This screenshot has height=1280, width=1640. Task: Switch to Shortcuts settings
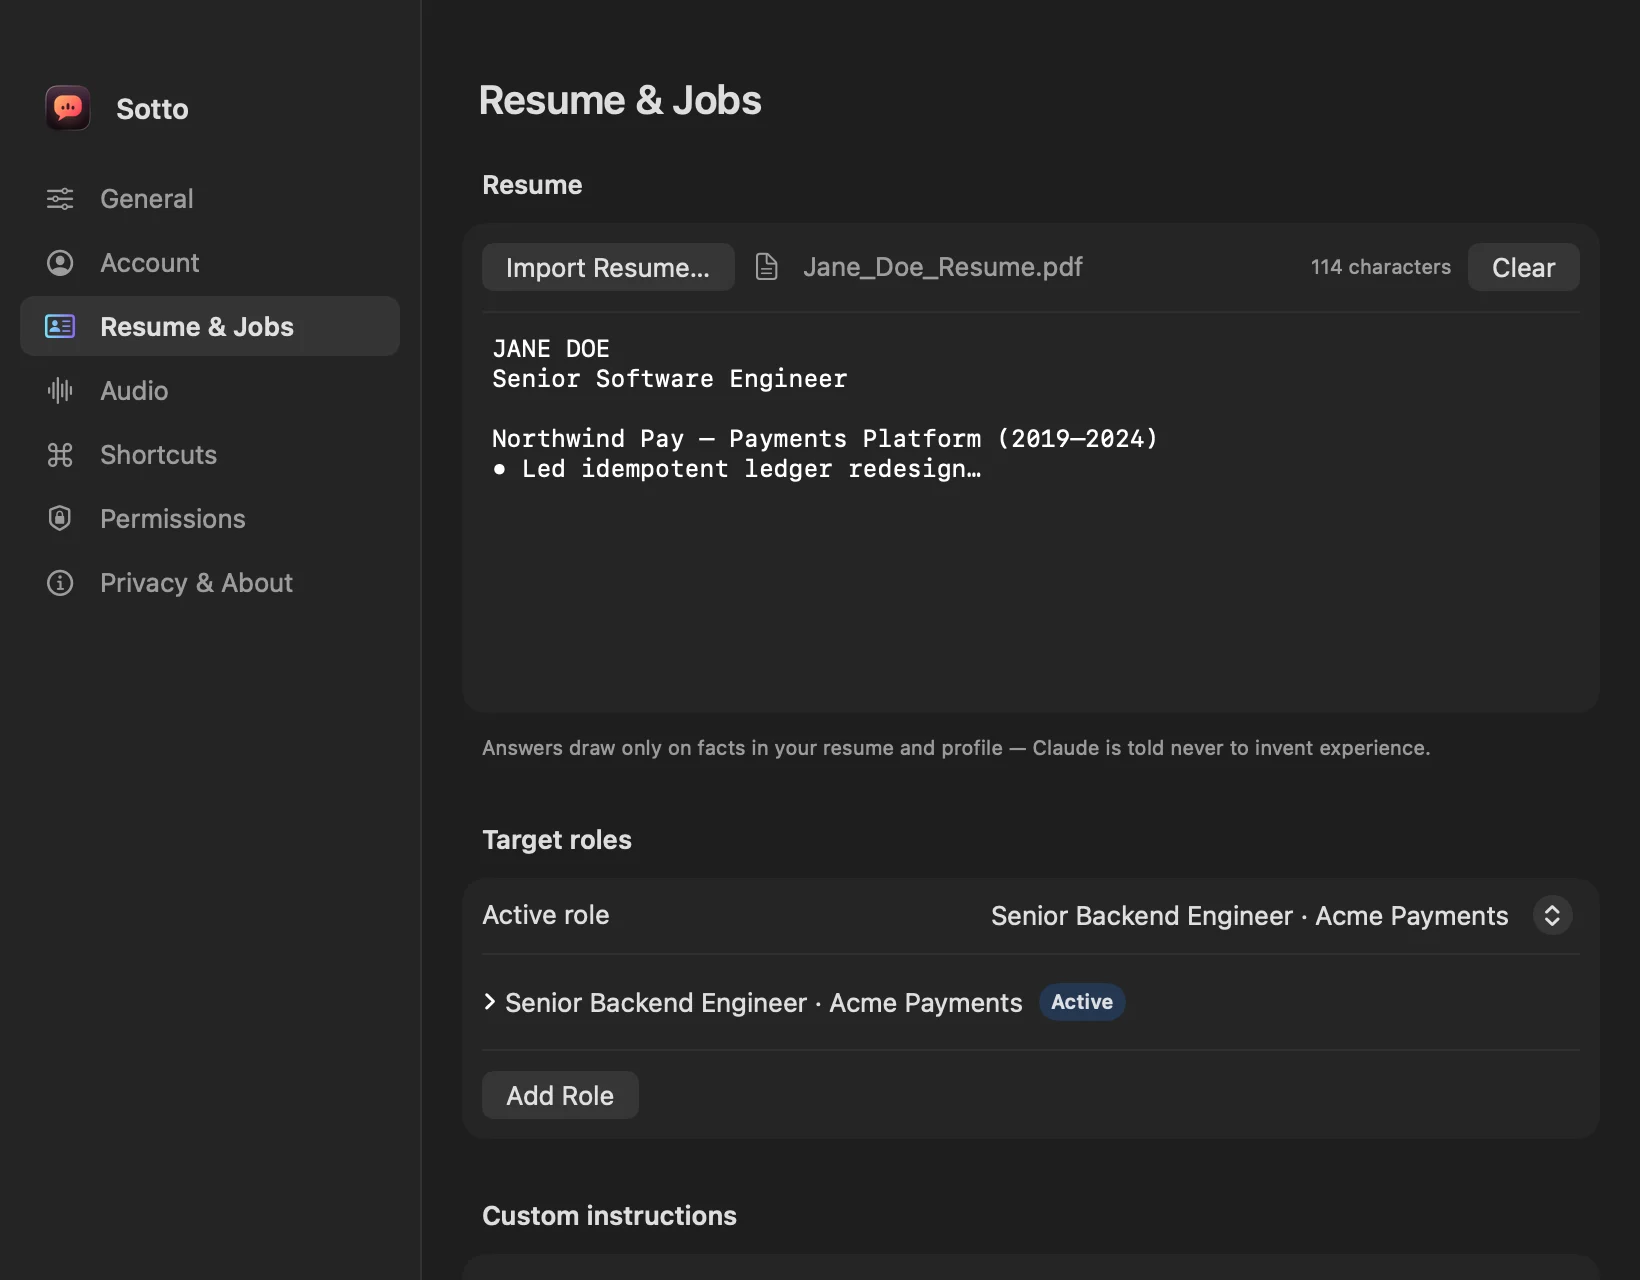[x=210, y=455]
